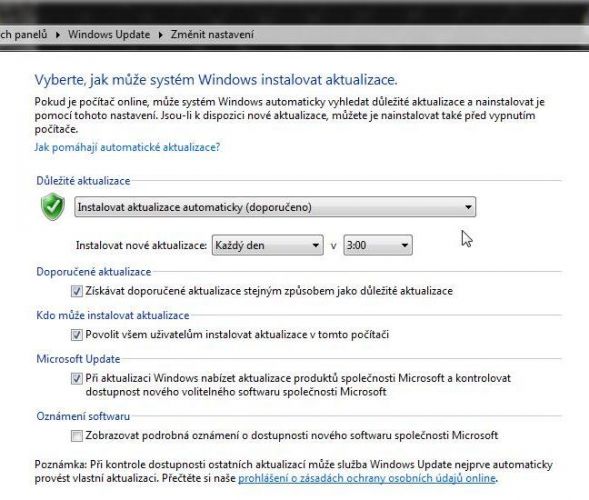
Task: Enable Zobrazovat podrobná oznámení checkbox
Action: [x=77, y=436]
